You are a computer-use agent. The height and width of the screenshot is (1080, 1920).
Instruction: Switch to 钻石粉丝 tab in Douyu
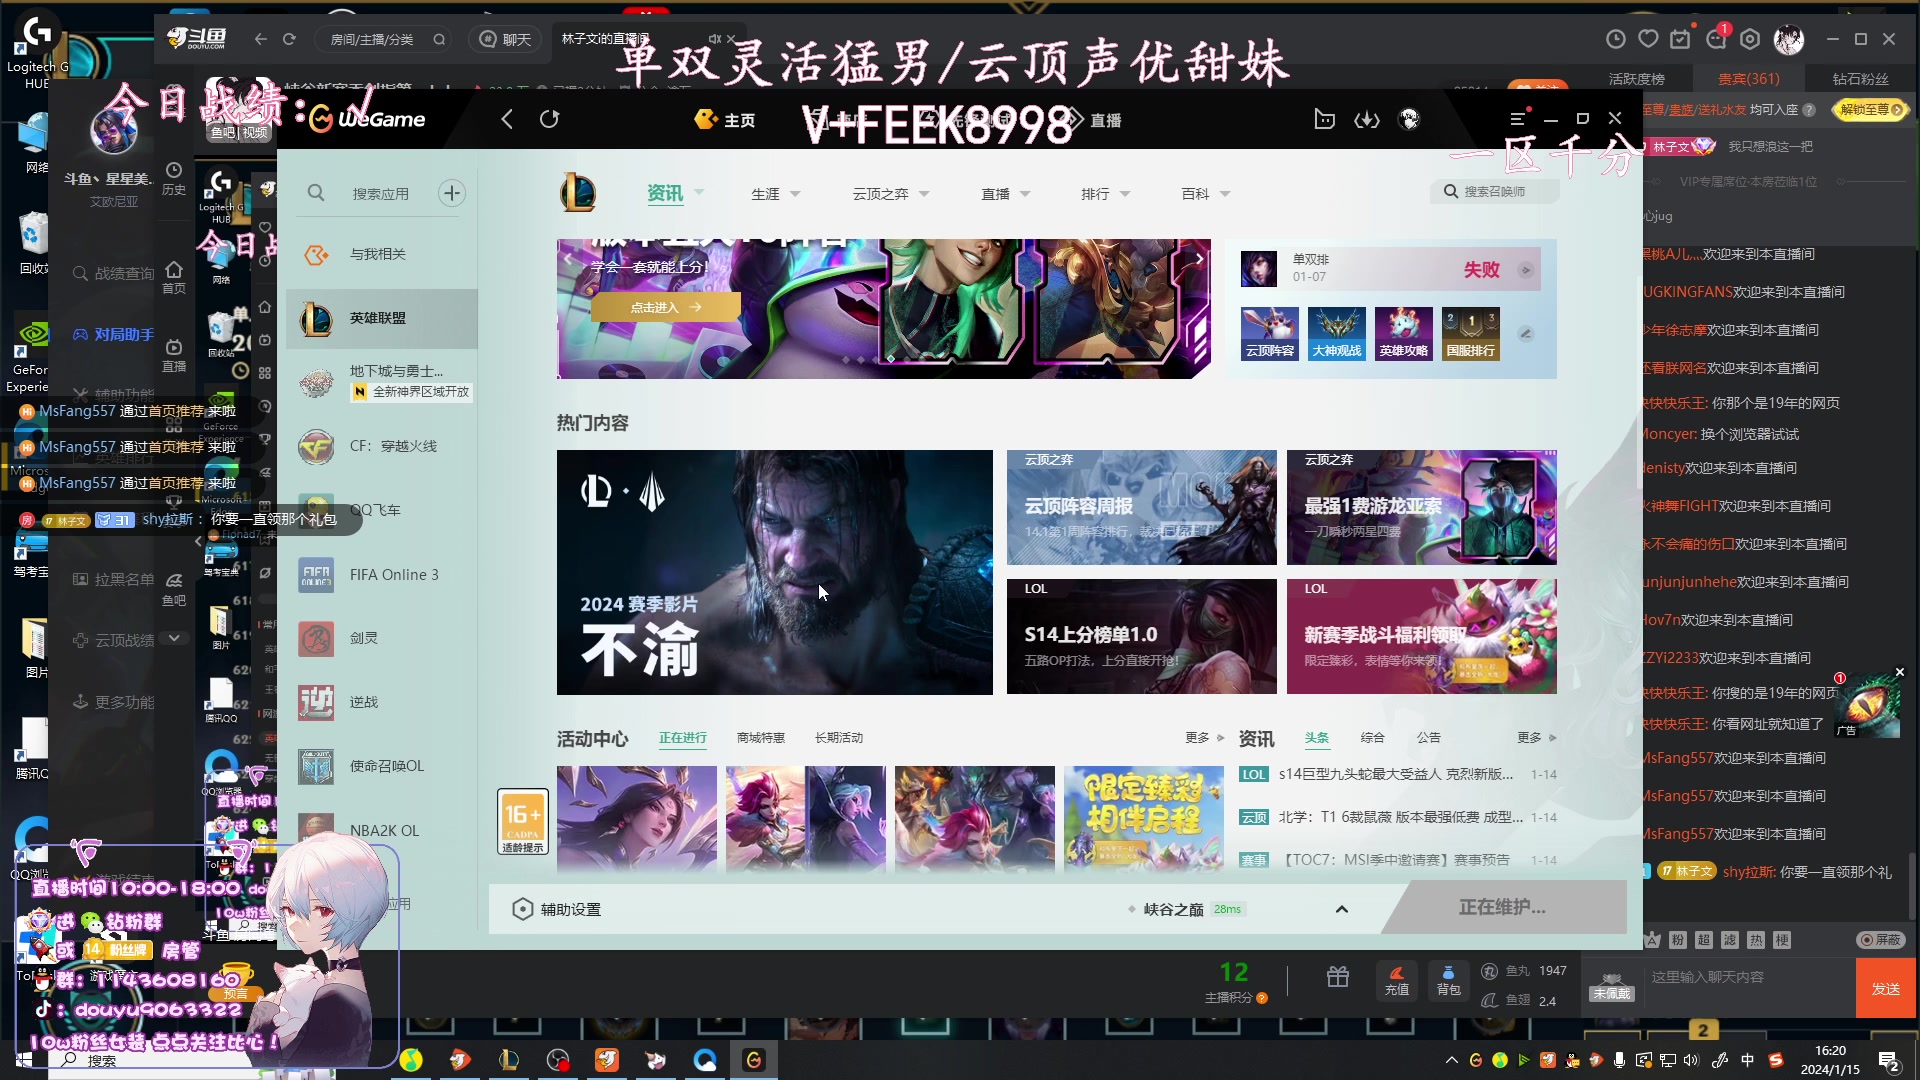[x=1860, y=79]
